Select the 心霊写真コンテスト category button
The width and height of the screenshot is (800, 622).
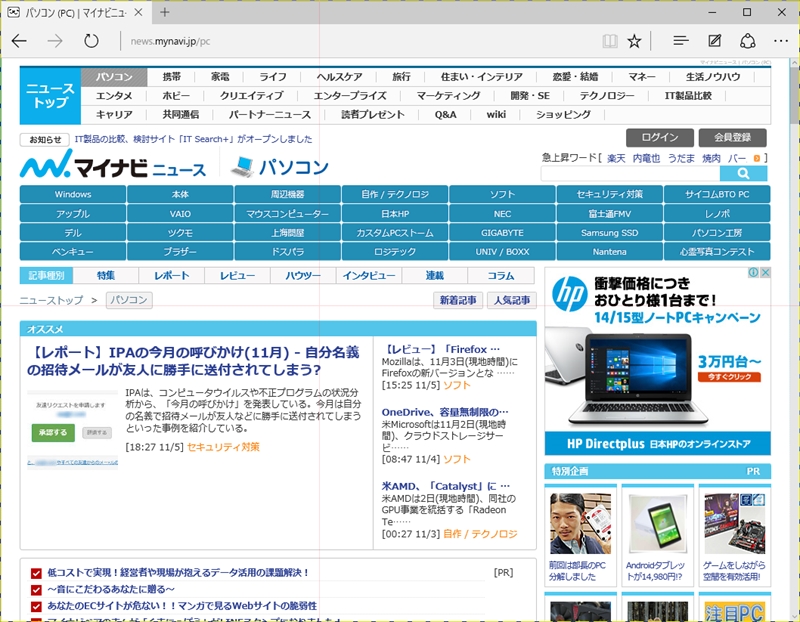(x=717, y=252)
